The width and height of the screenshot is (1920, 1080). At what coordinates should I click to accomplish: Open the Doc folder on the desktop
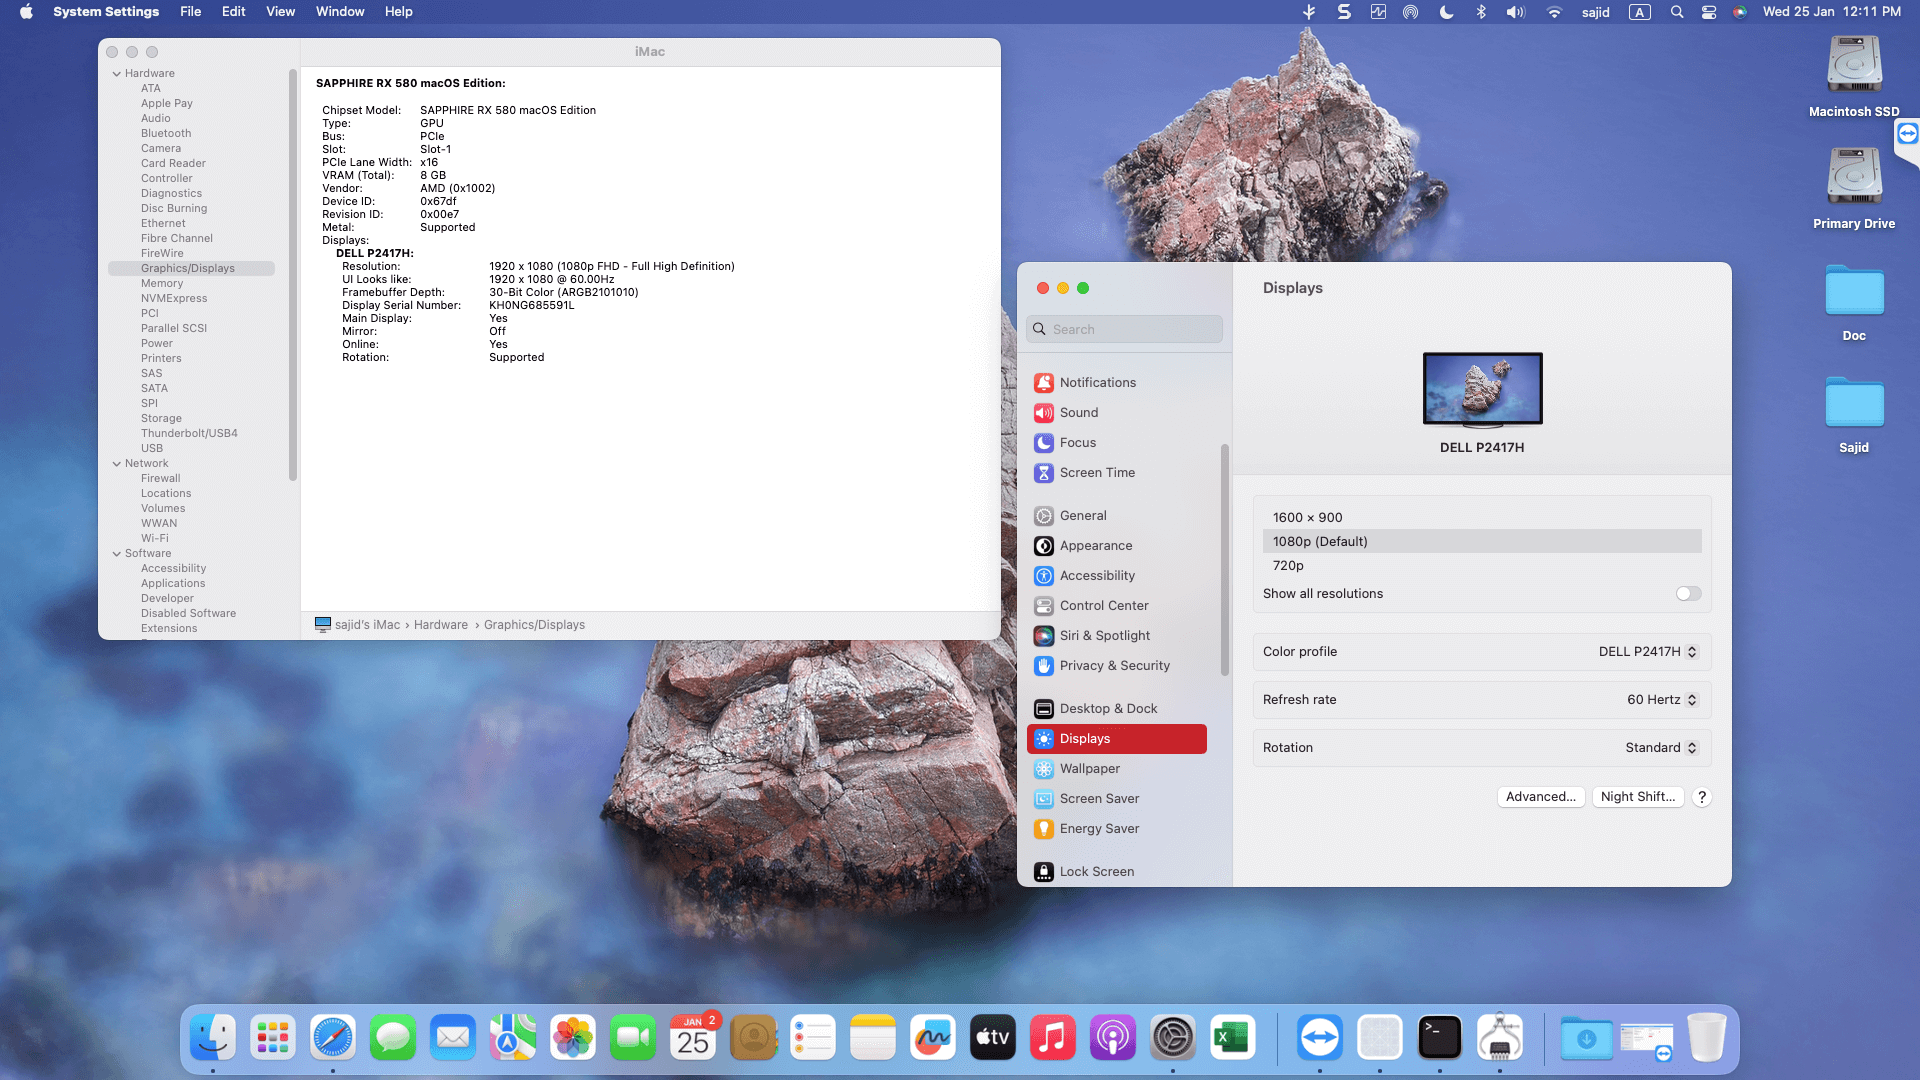click(x=1854, y=302)
